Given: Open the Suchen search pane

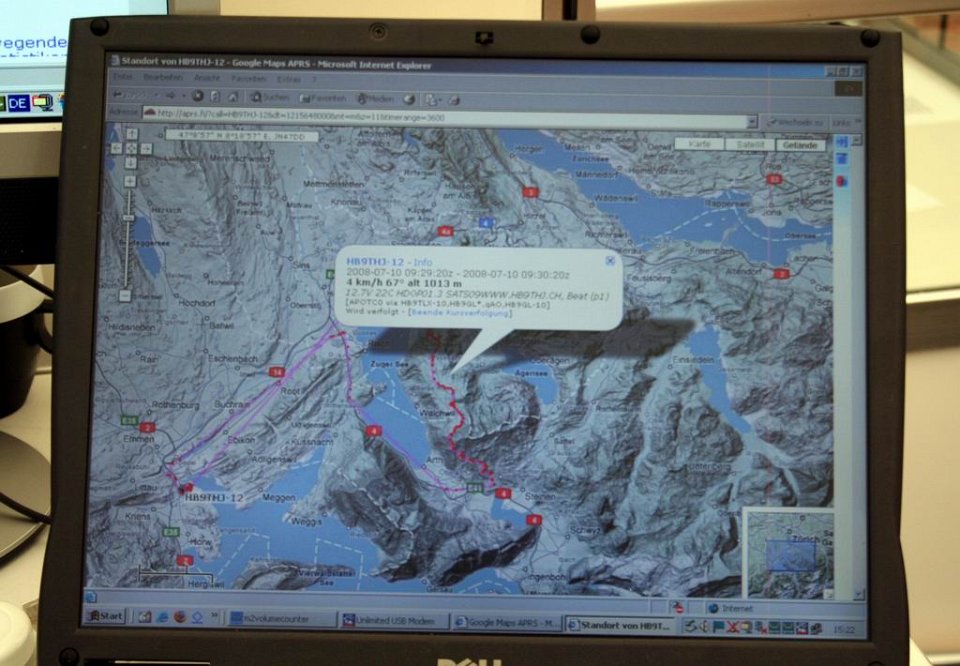Looking at the screenshot, I should pos(270,97).
